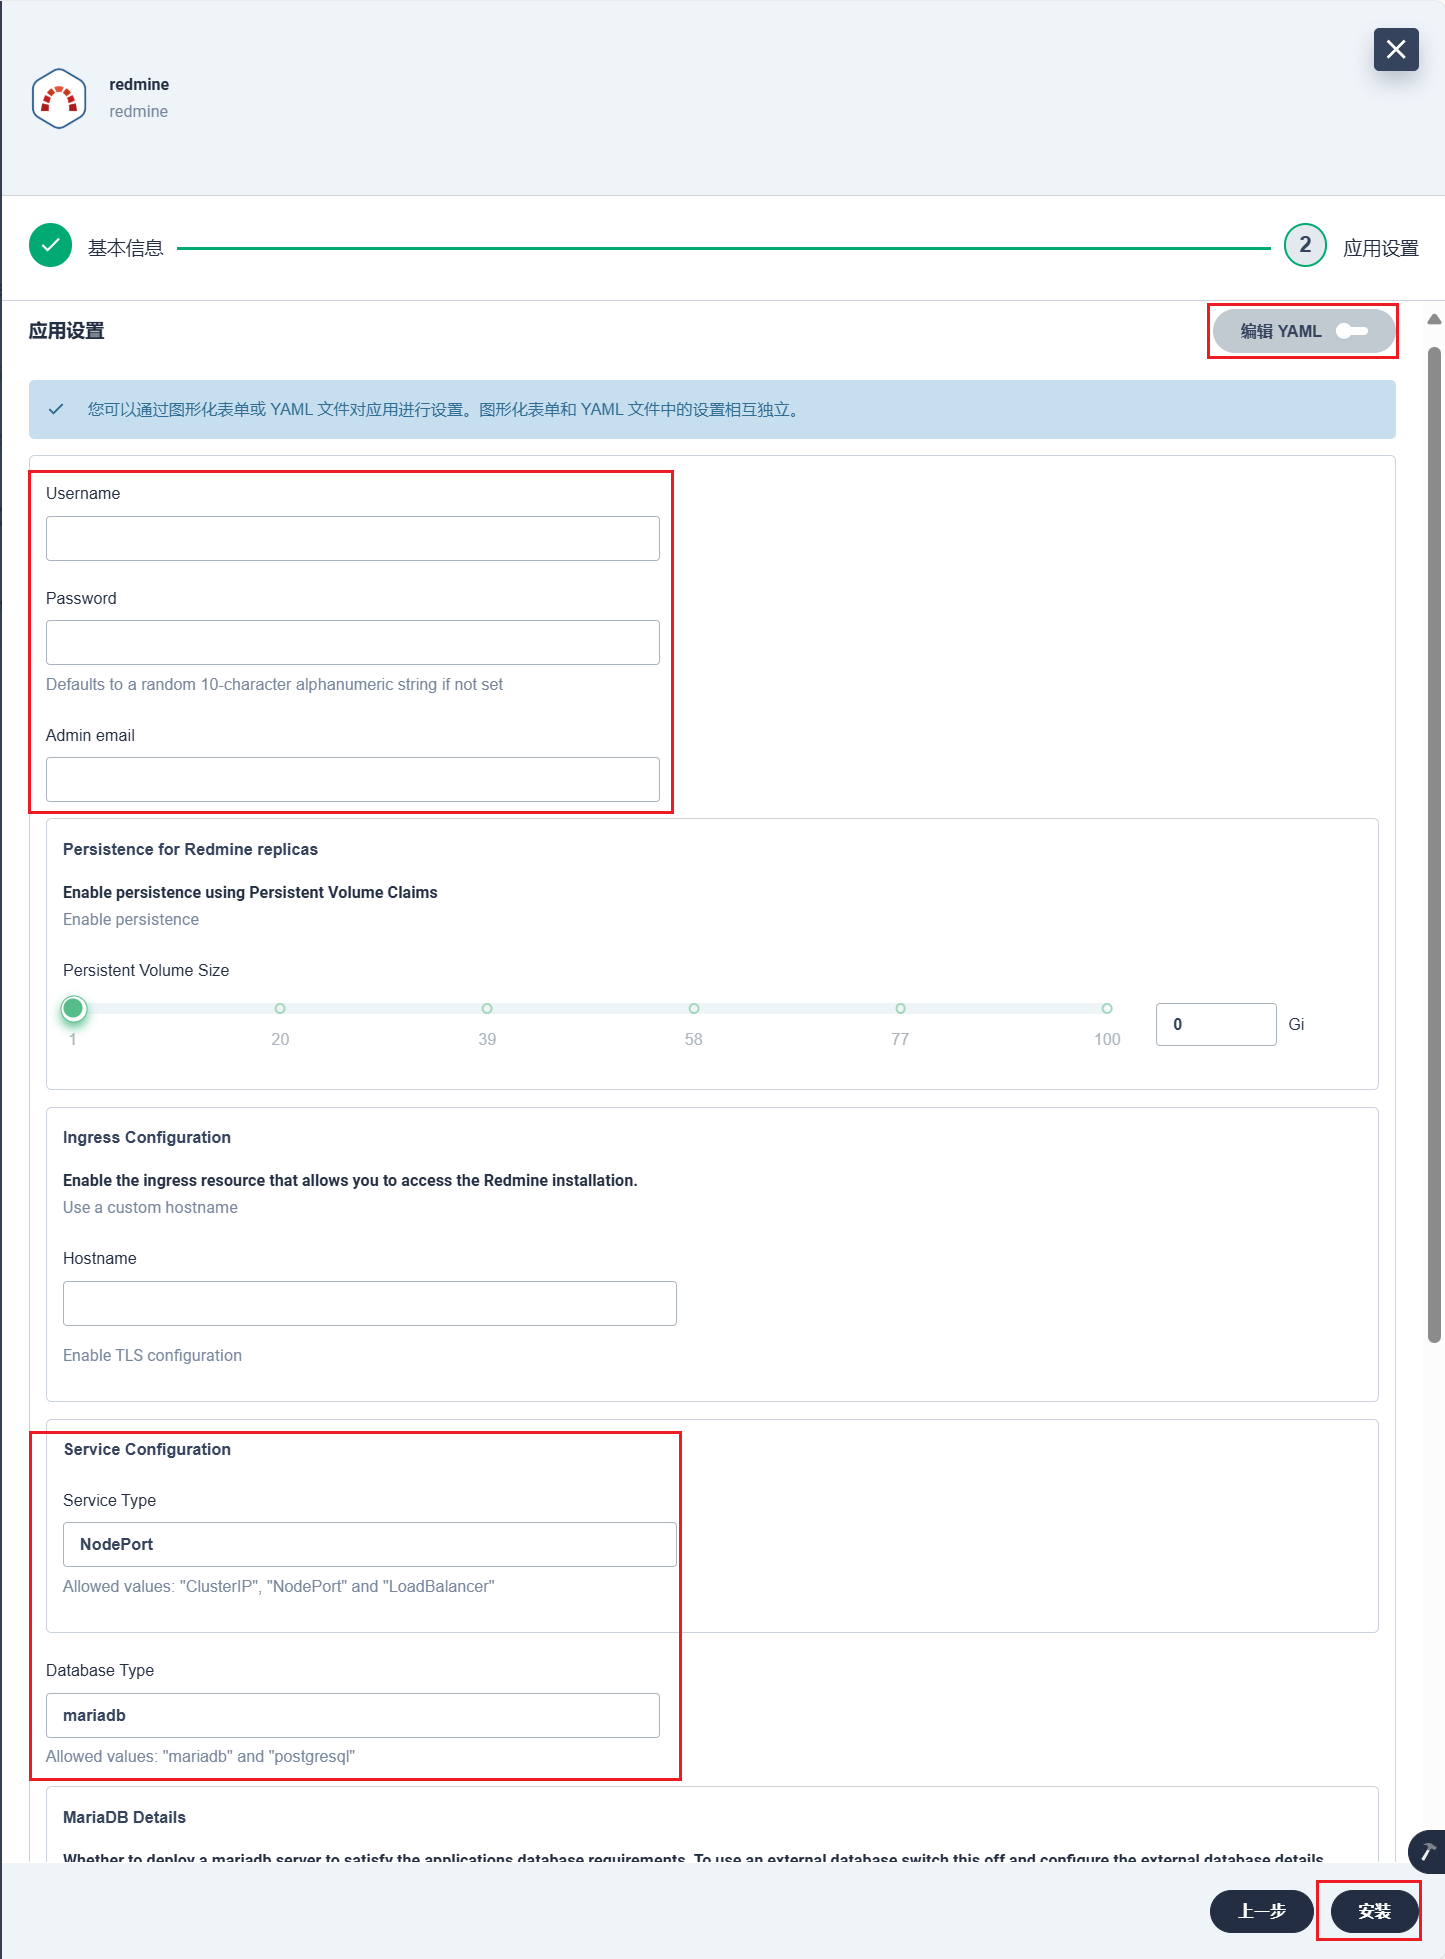Focus the Username input field
Image resolution: width=1445 pixels, height=1959 pixels.
[x=352, y=538]
